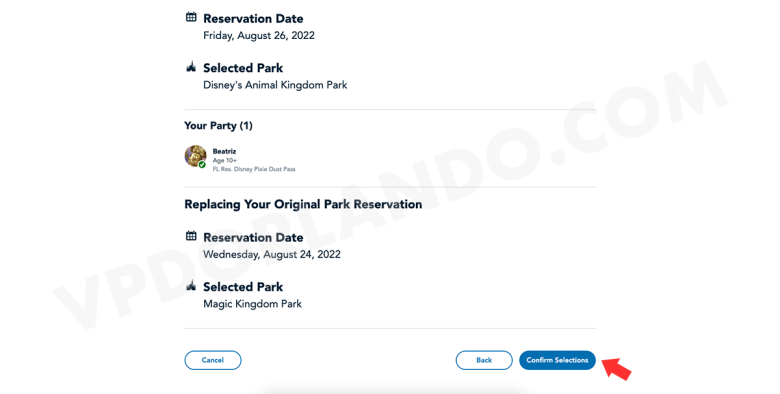Click green checkmark badge on Beatriz's avatar
The image size is (780, 394).
click(202, 165)
